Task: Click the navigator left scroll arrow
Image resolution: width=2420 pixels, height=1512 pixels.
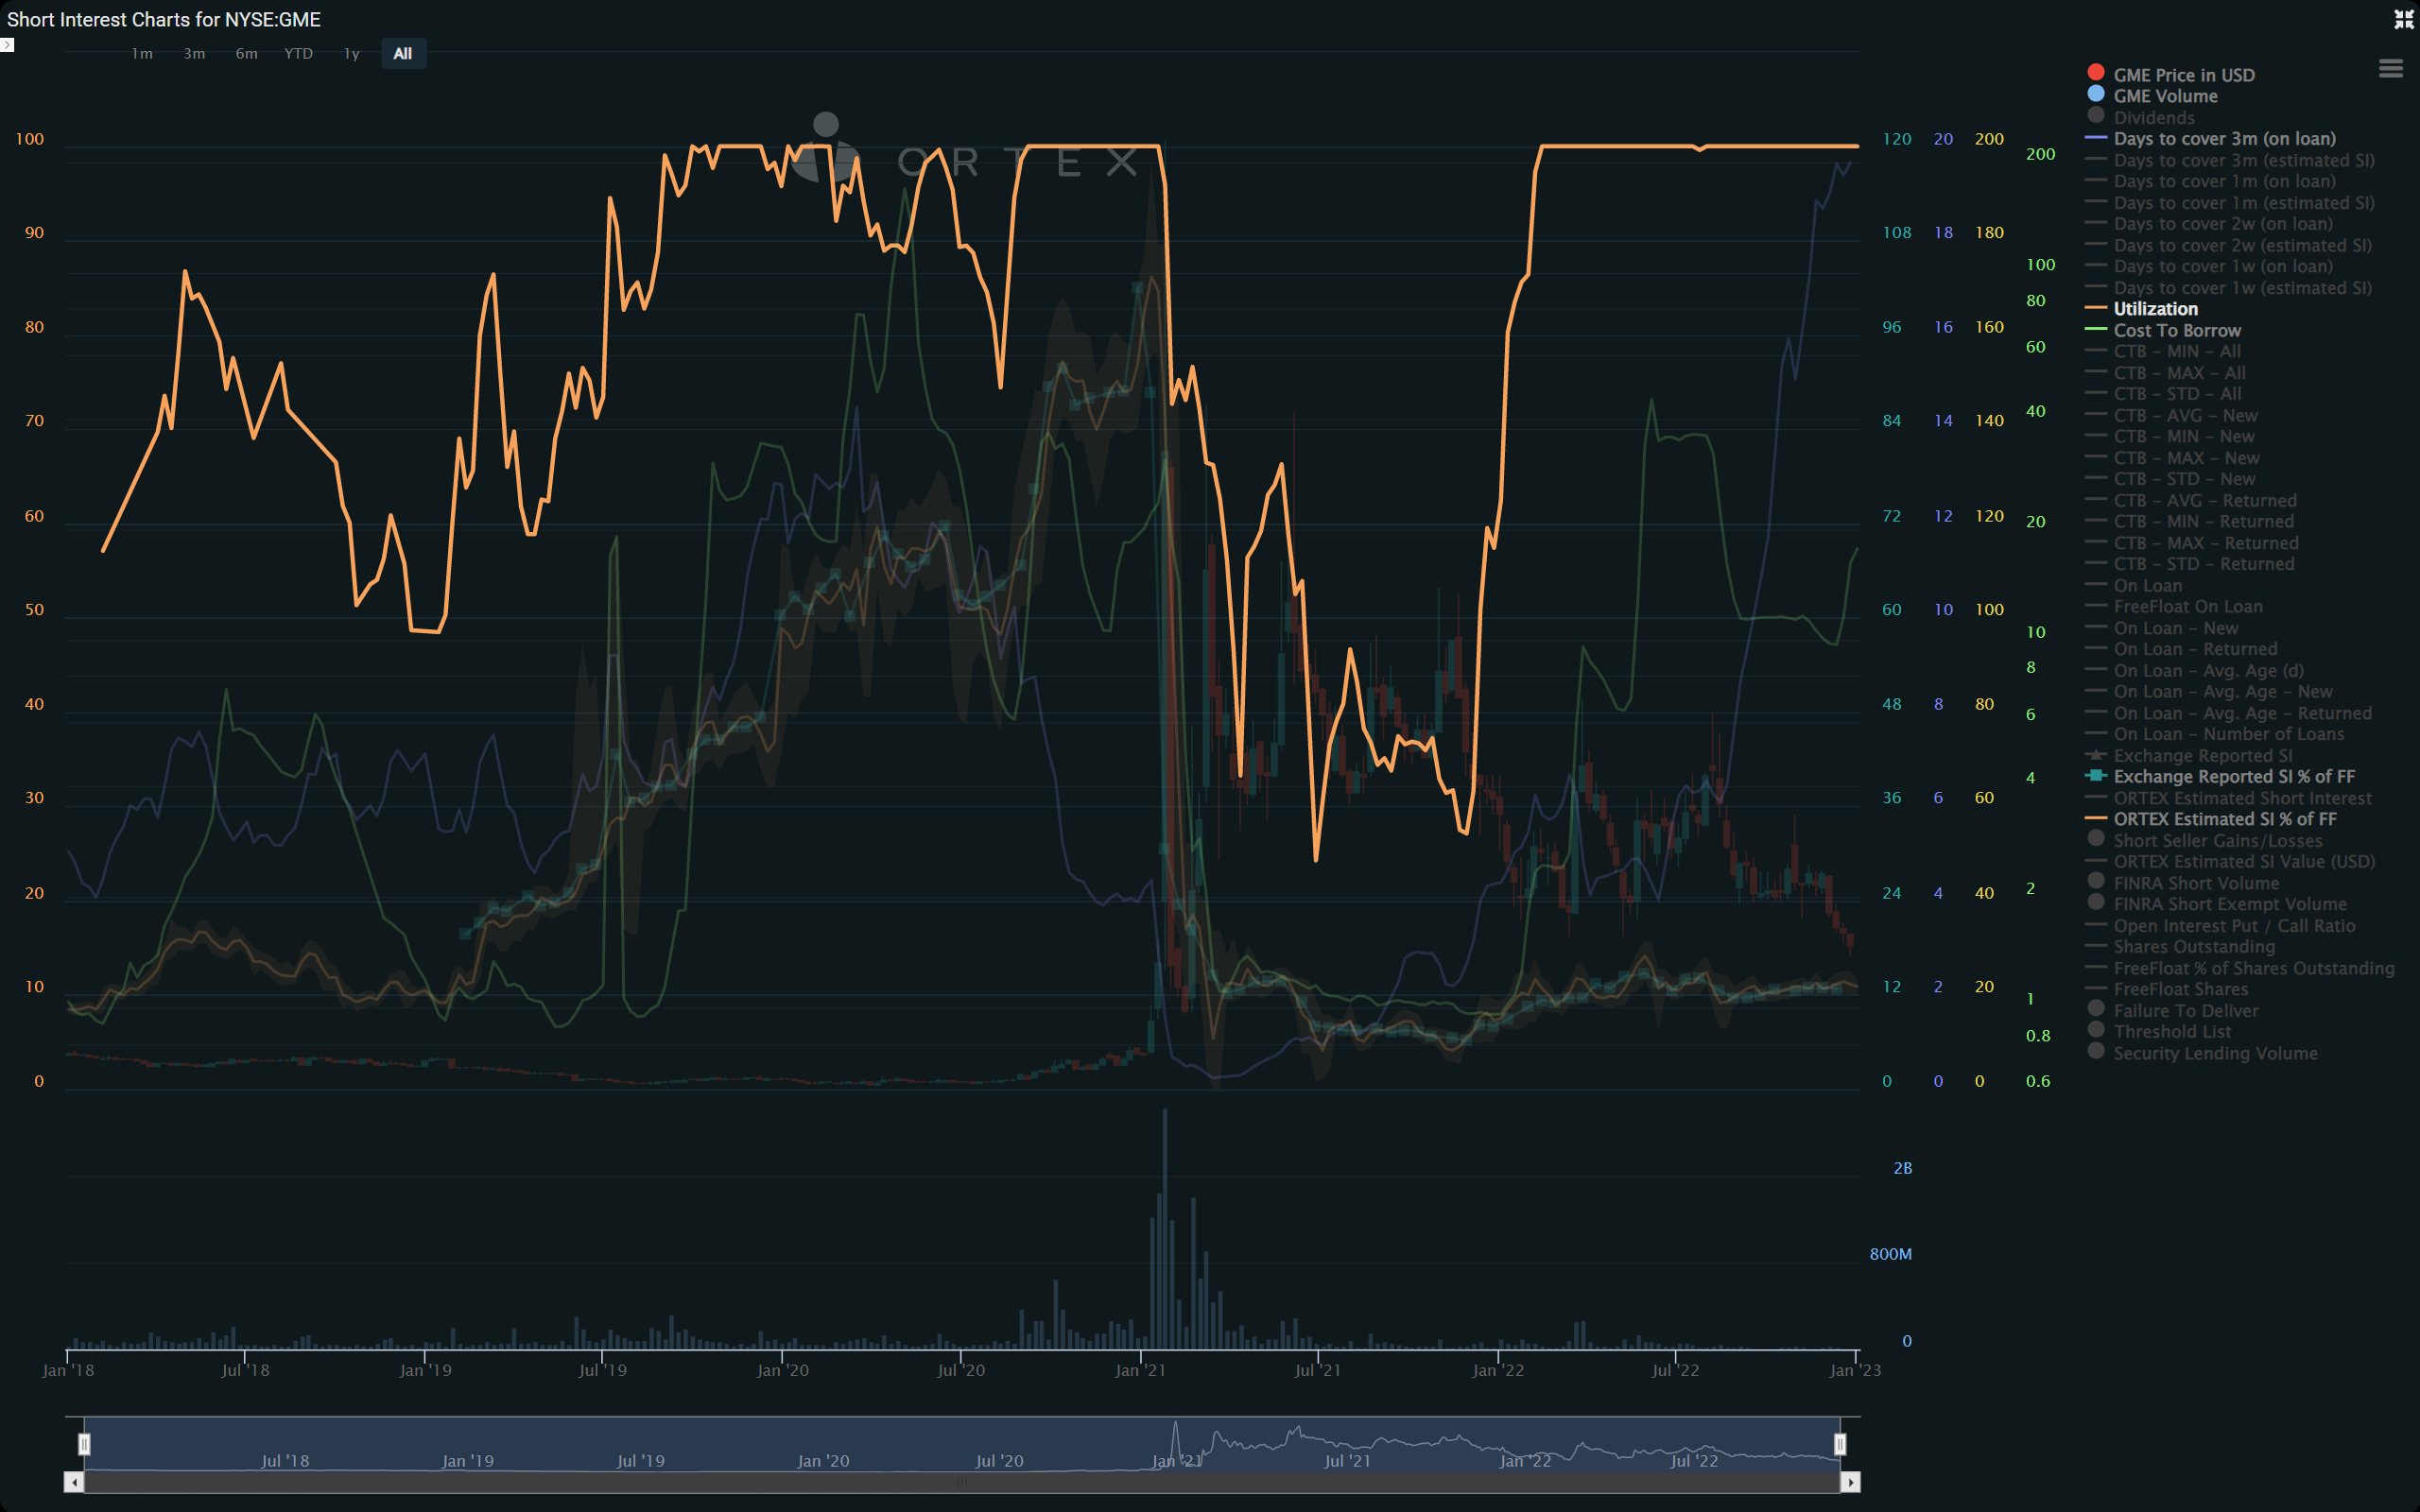Action: [74, 1482]
